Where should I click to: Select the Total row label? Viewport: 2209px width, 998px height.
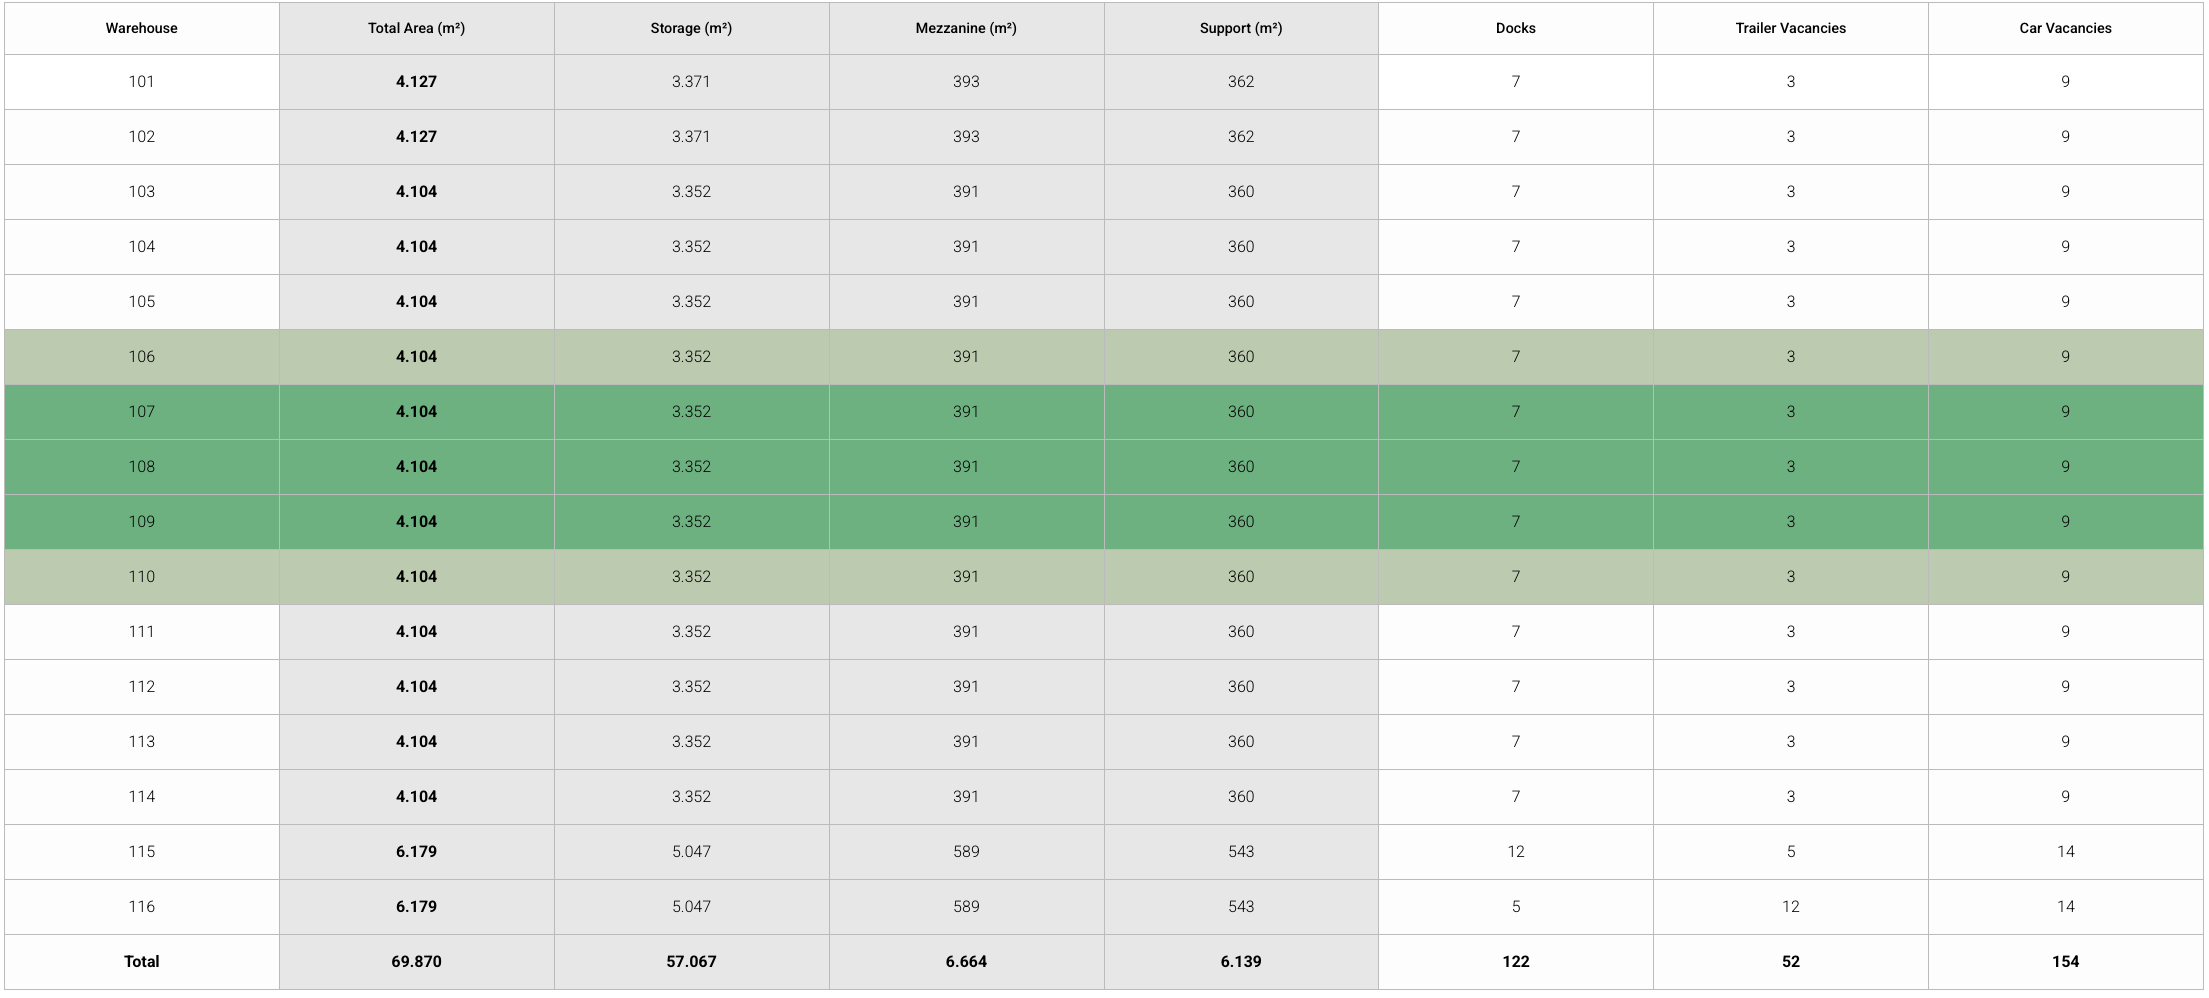tap(141, 962)
